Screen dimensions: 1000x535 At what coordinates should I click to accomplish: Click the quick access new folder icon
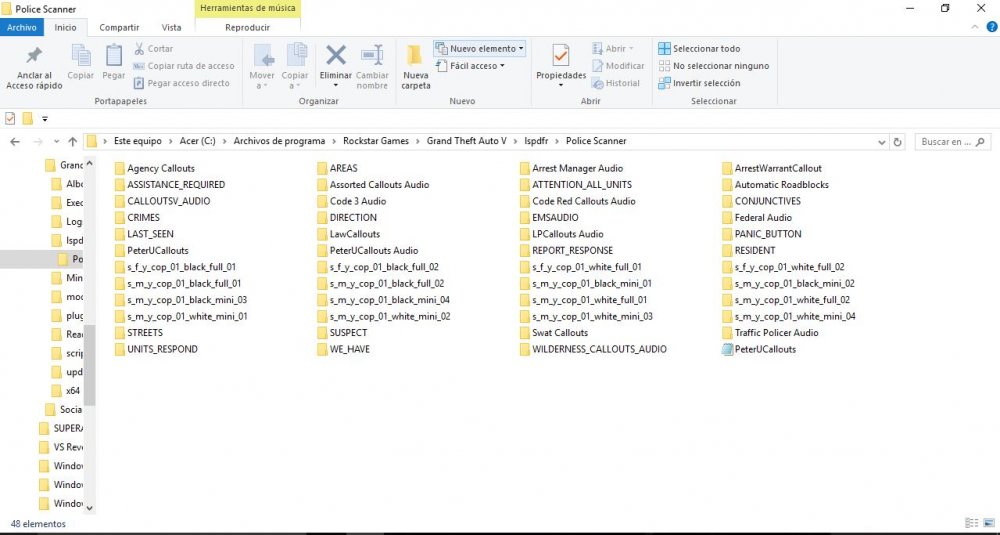coord(27,119)
